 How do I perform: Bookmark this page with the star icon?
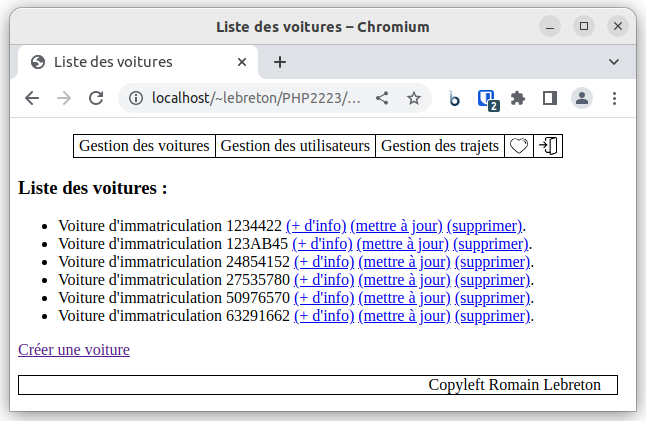414,98
